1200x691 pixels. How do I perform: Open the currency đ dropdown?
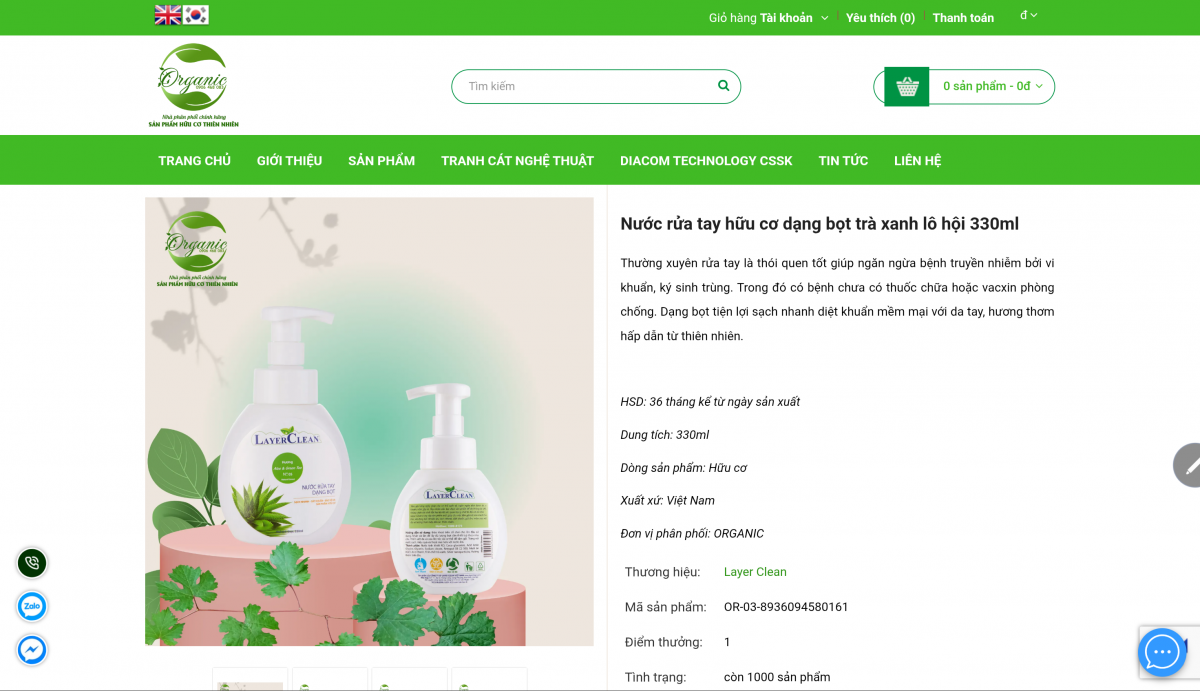[x=1029, y=15]
